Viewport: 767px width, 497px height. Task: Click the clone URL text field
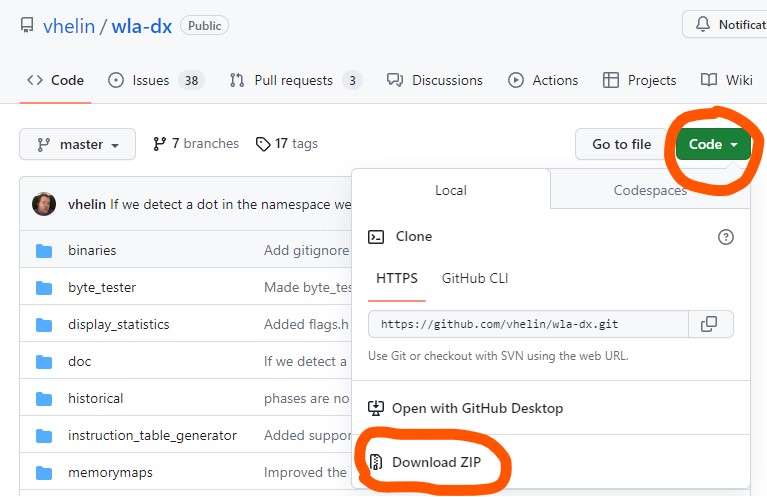(x=528, y=324)
